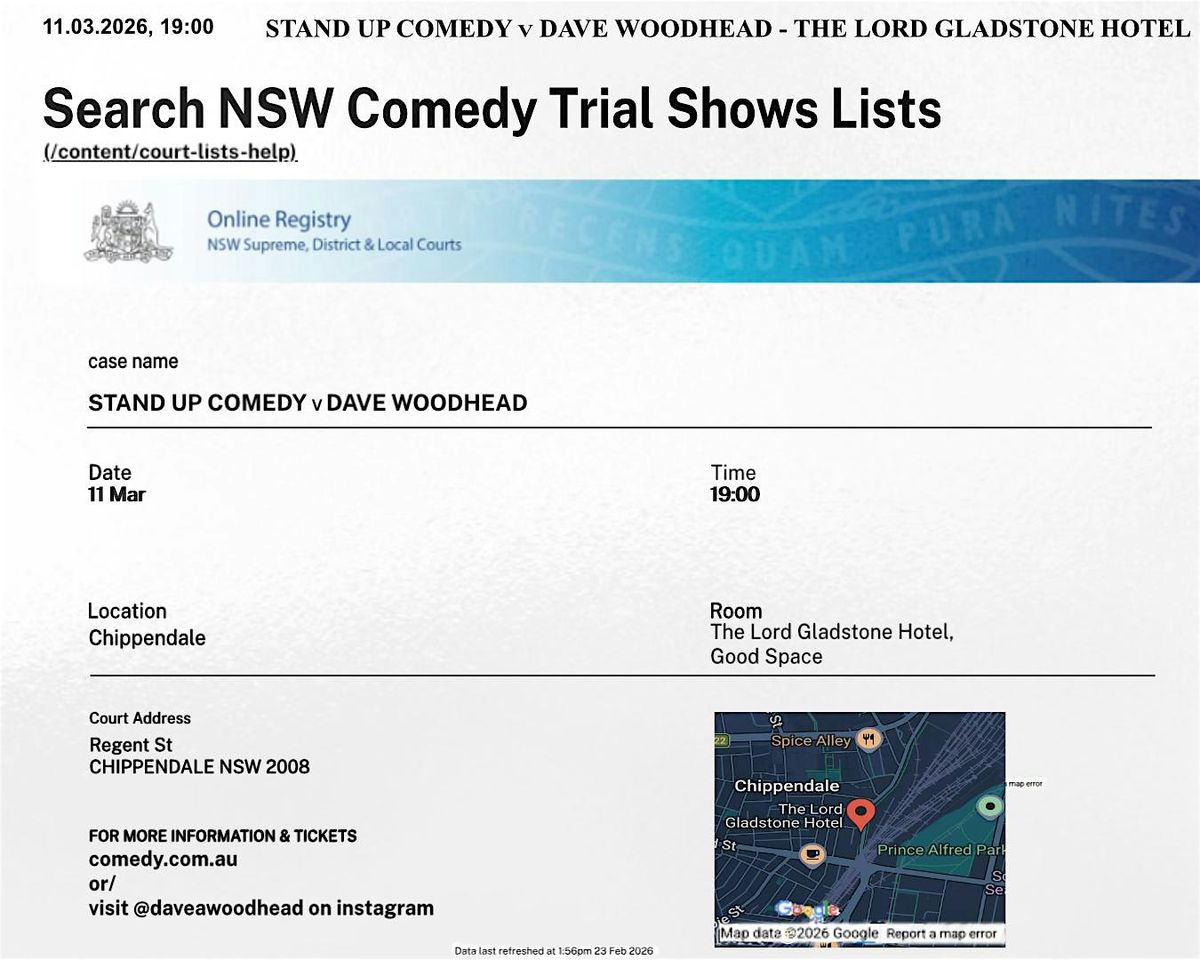
Task: Click the case name STAND UP COMEDY v DAVE WOODHEAD
Action: tap(307, 403)
